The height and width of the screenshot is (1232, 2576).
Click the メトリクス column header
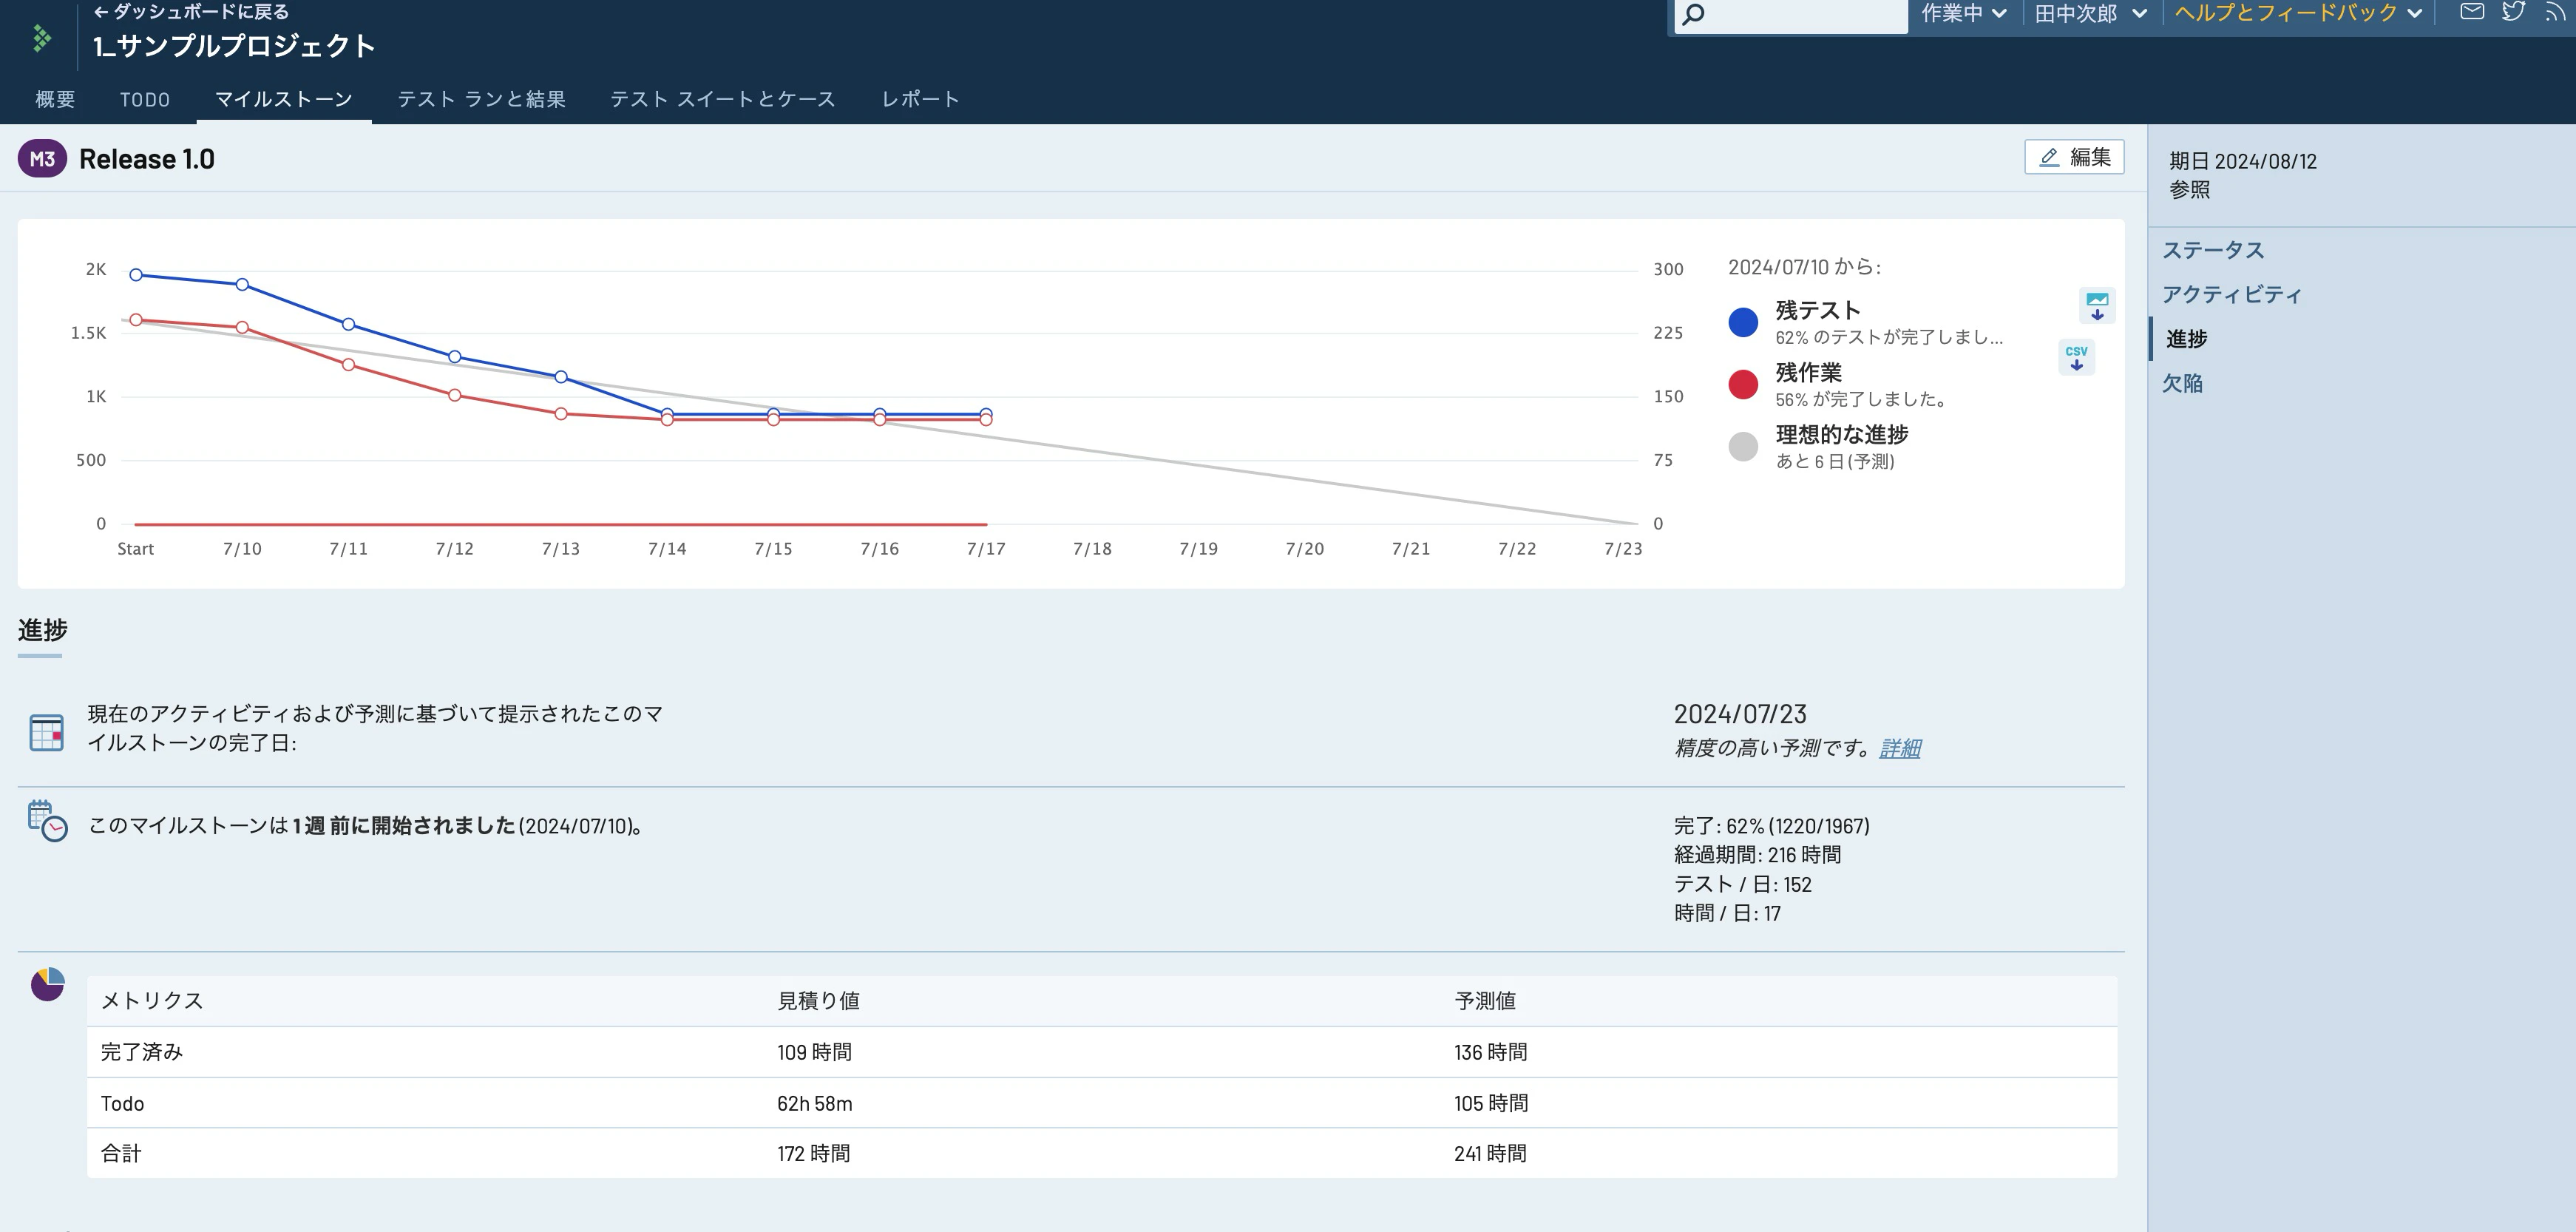pos(152,1001)
